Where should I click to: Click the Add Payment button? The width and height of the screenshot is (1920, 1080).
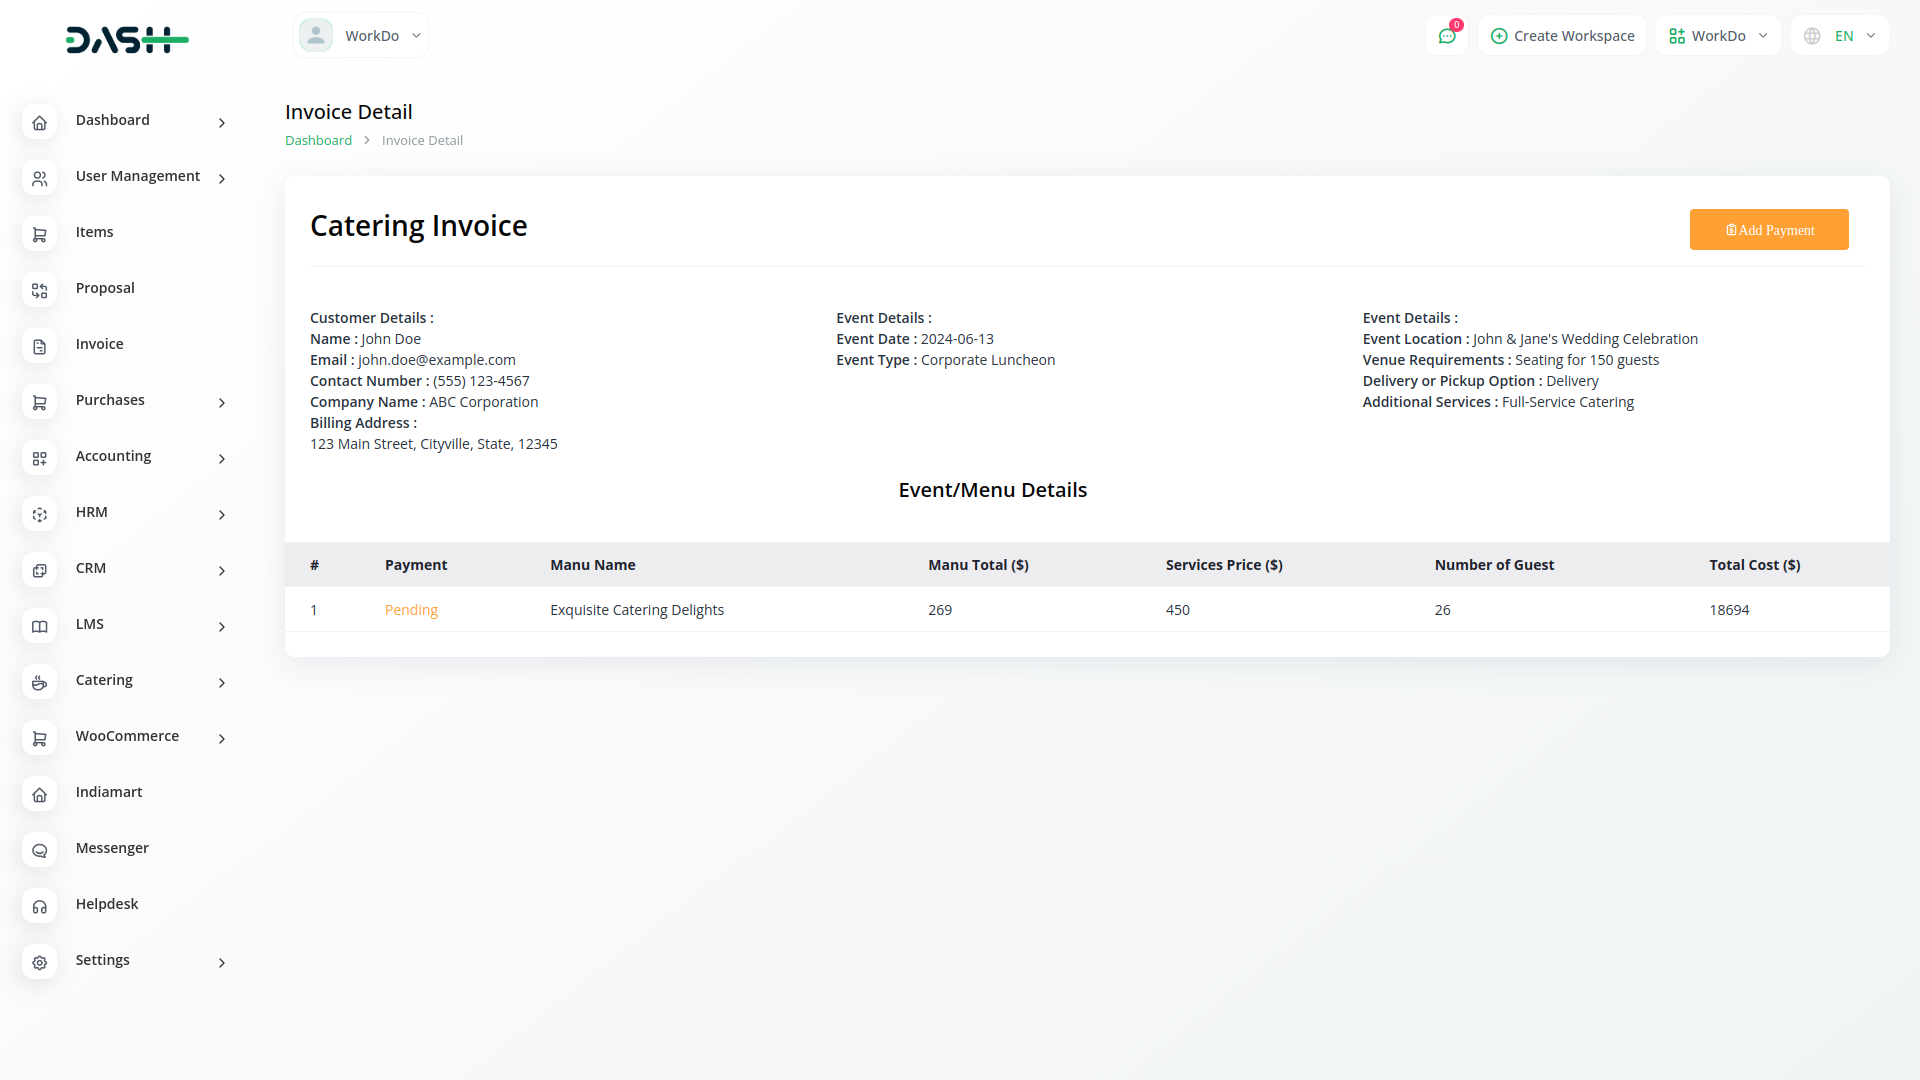1768,230
